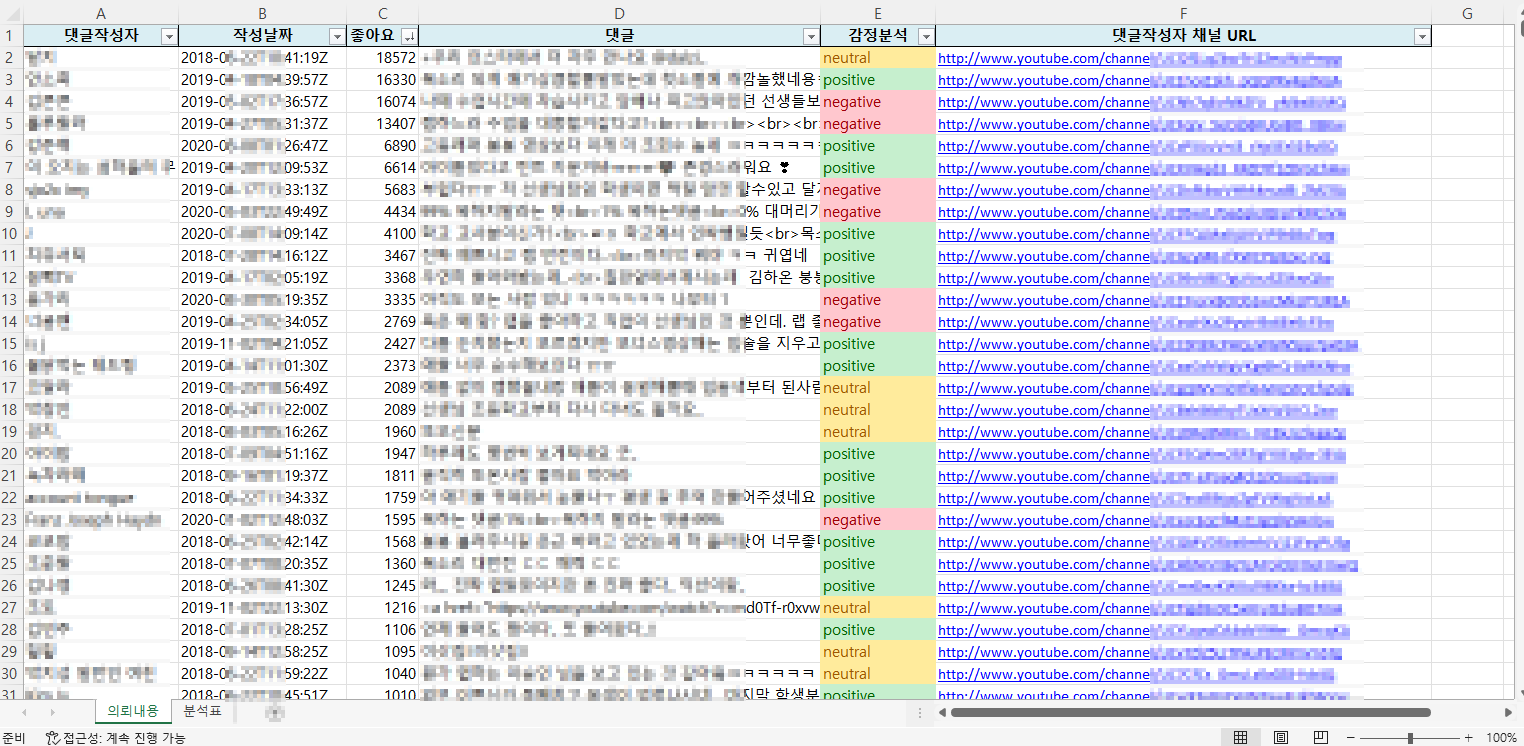Viewport: 1524px width, 746px height.
Task: Select Page Break Preview view icon
Action: (1320, 737)
